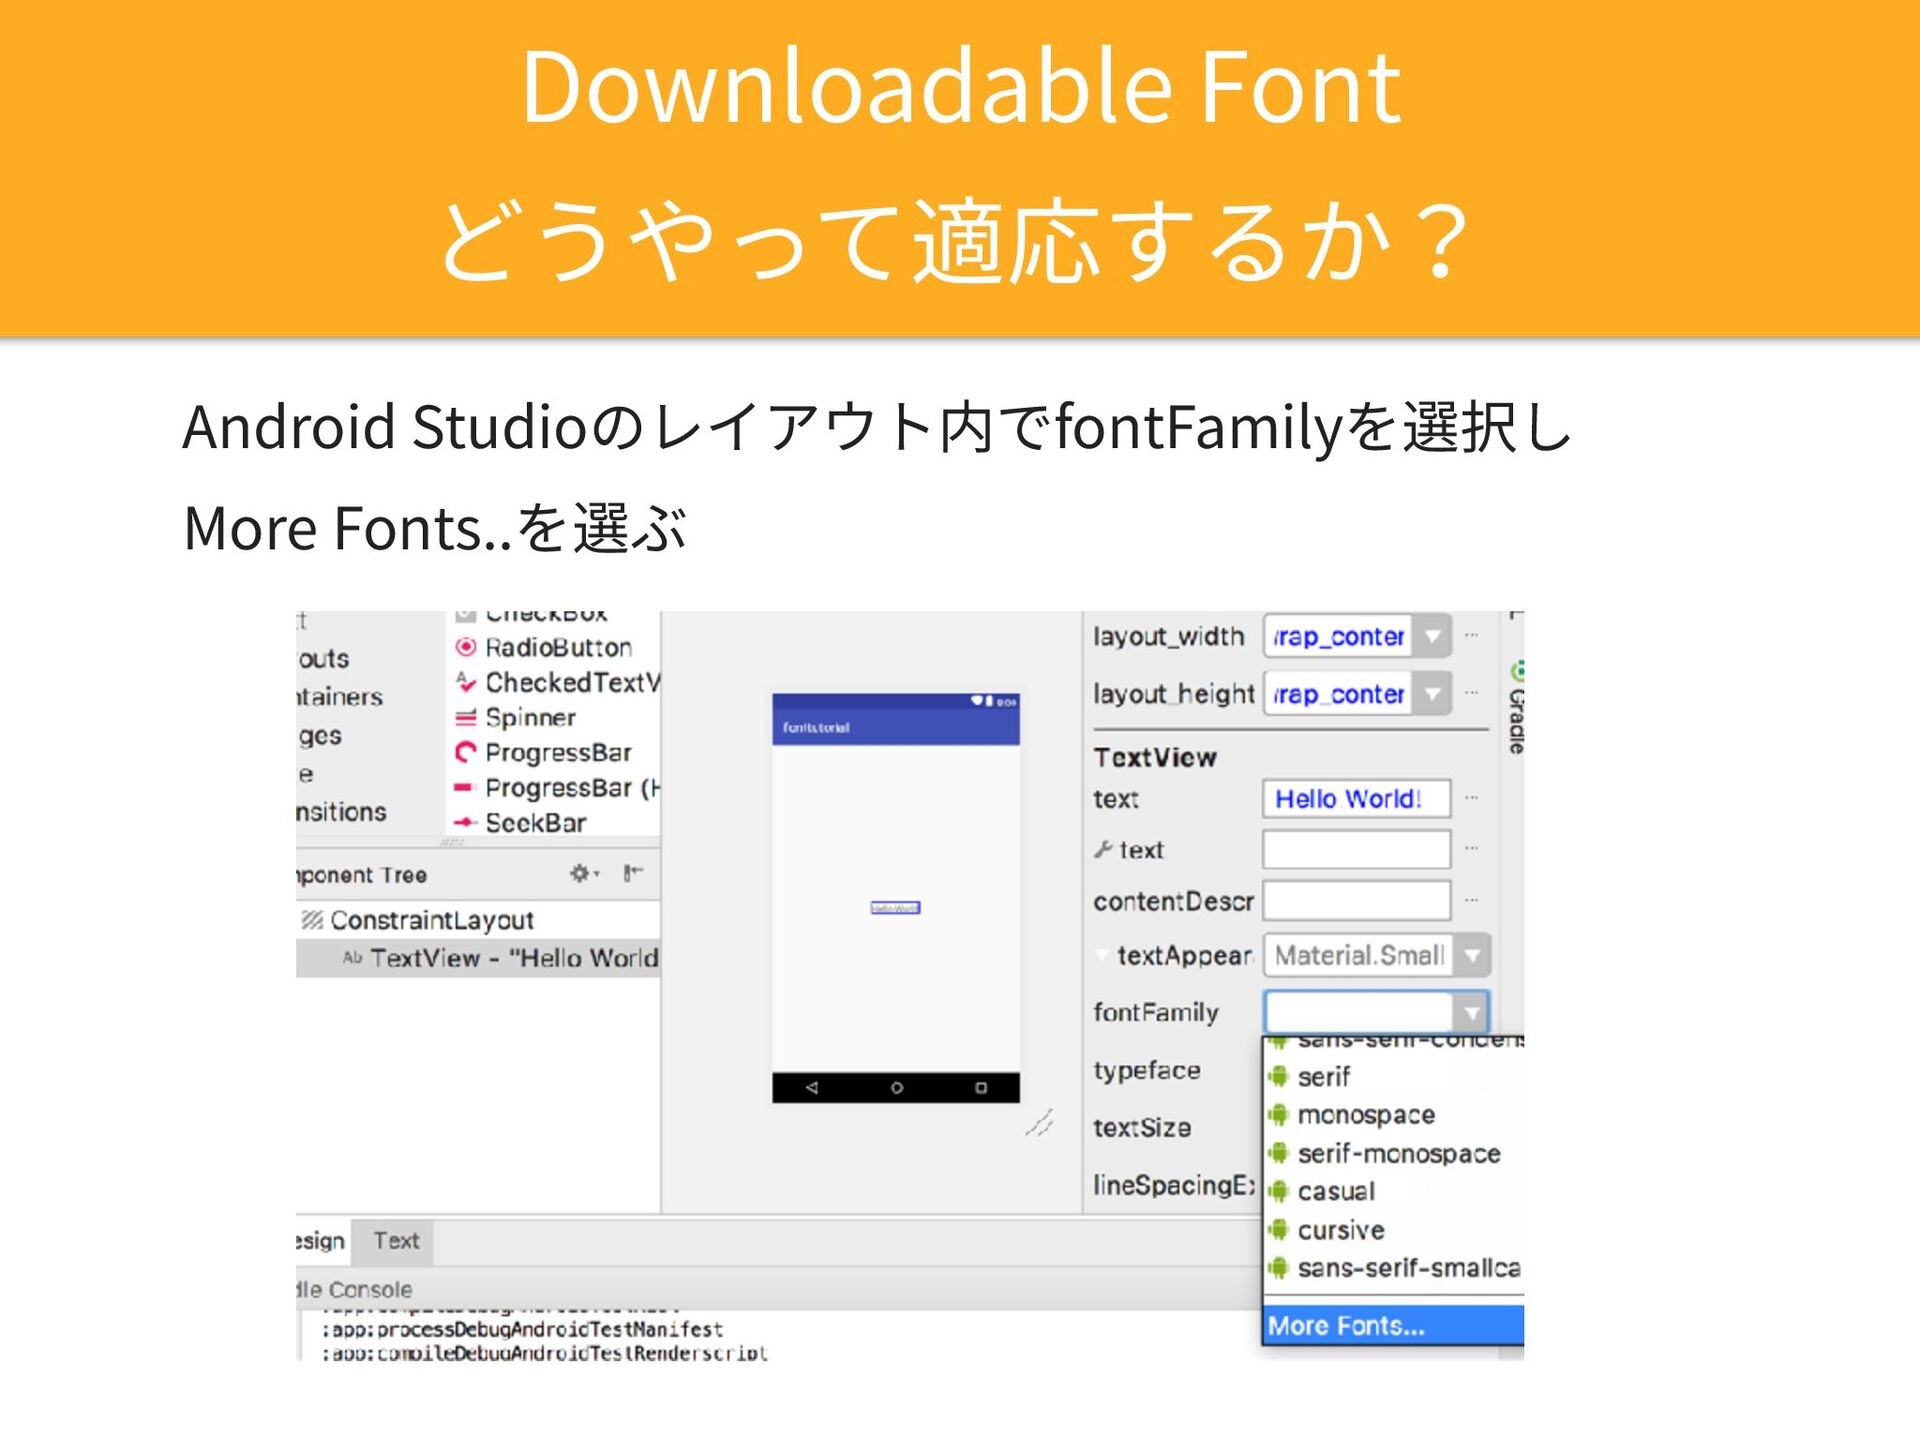
Task: Click the Layouts palette category
Action: coord(323,659)
